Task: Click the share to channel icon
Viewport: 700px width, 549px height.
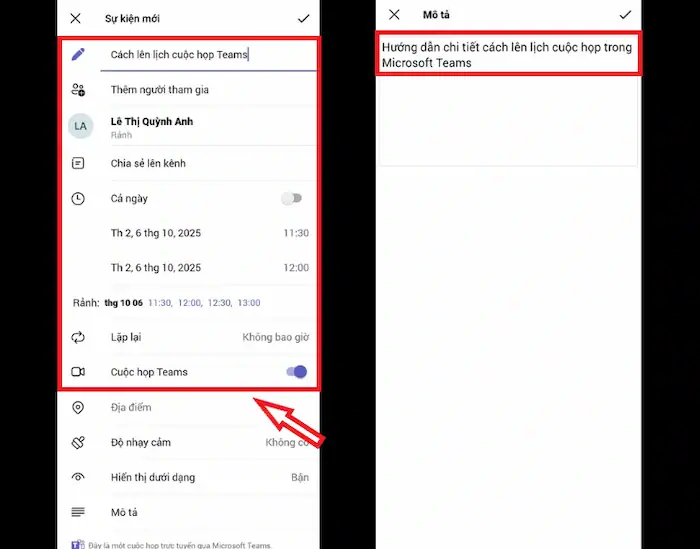Action: pos(78,163)
